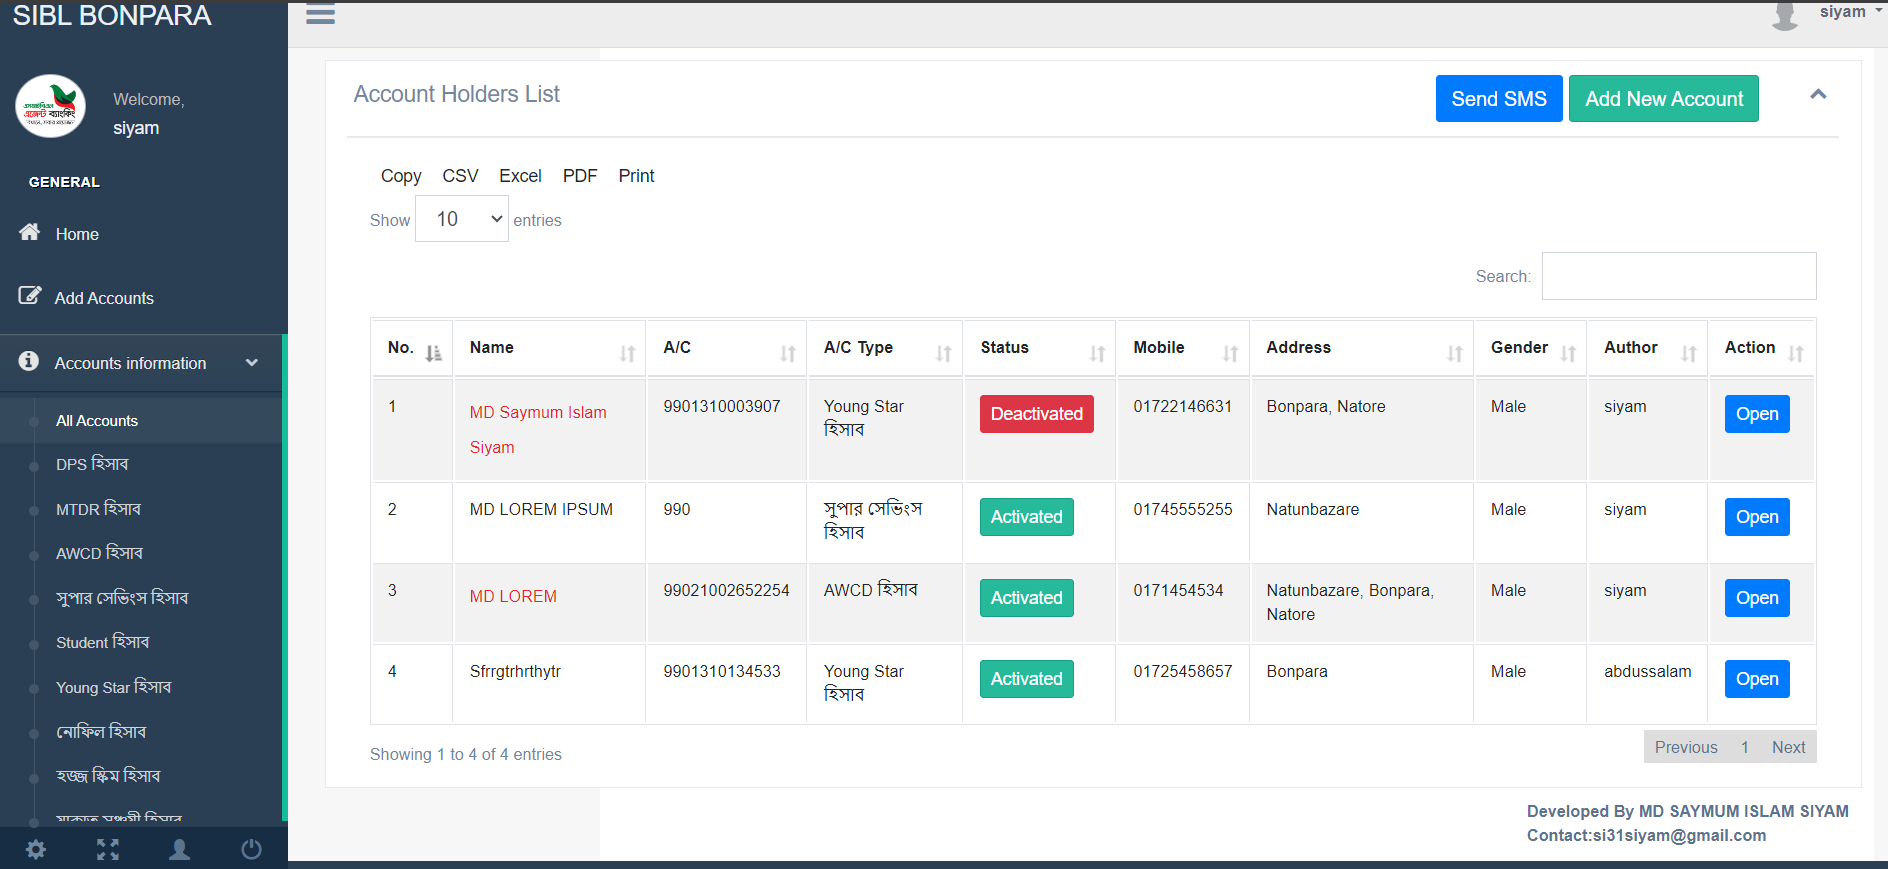The image size is (1888, 869).
Task: Click the Add New Account button
Action: click(x=1664, y=99)
